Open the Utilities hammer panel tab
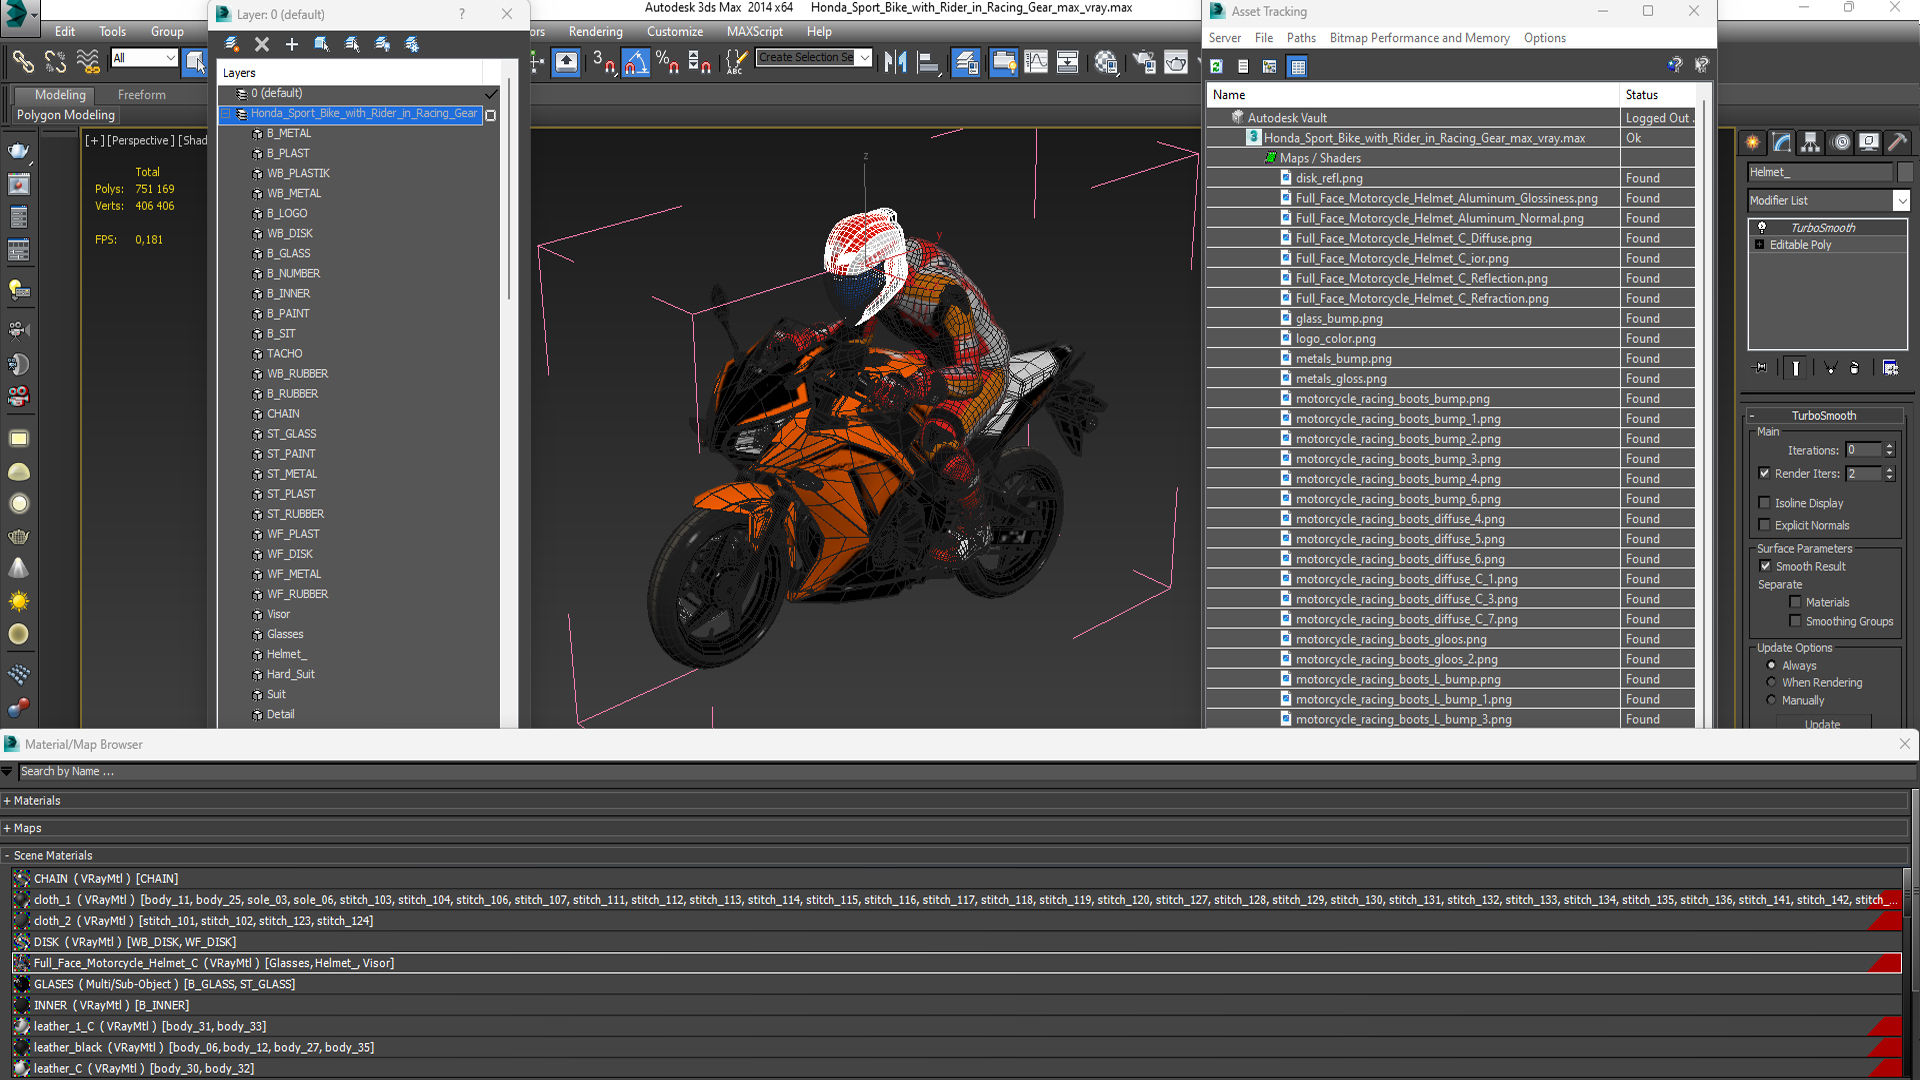 (x=1898, y=143)
